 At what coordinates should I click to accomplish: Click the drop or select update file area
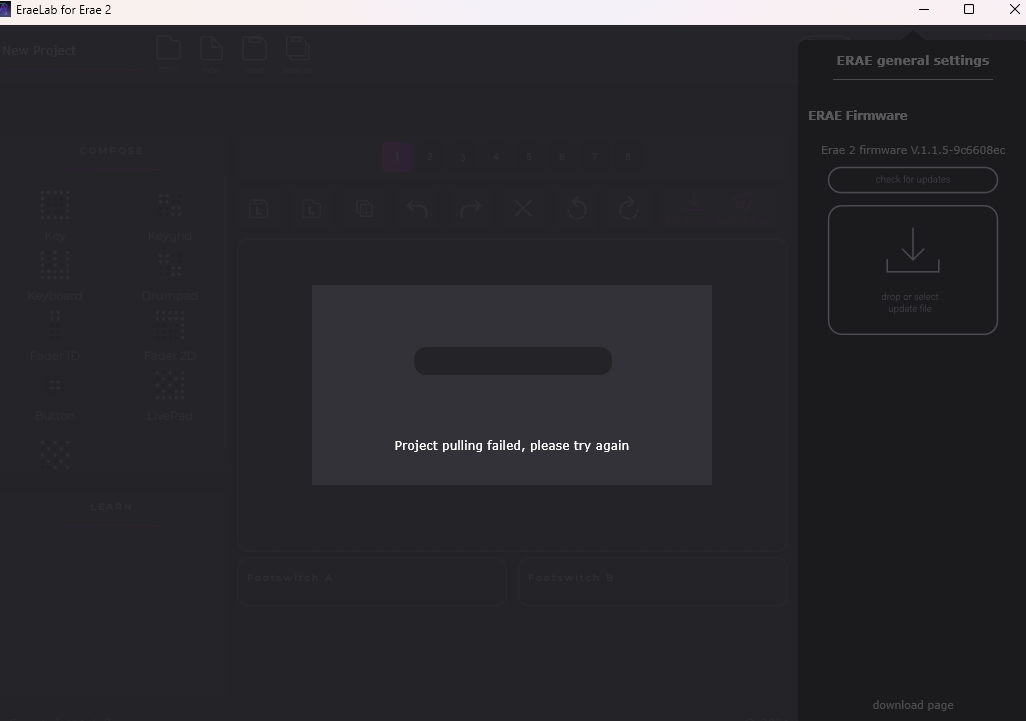(x=913, y=270)
